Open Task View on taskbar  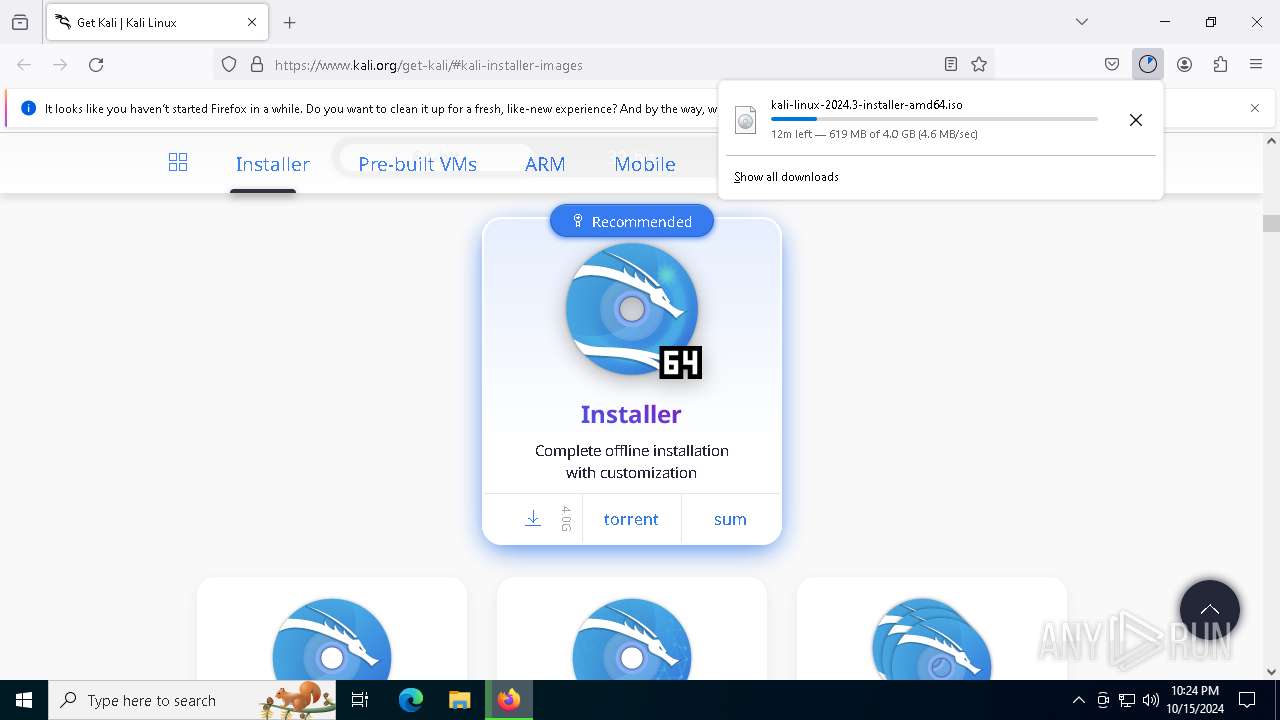(360, 700)
